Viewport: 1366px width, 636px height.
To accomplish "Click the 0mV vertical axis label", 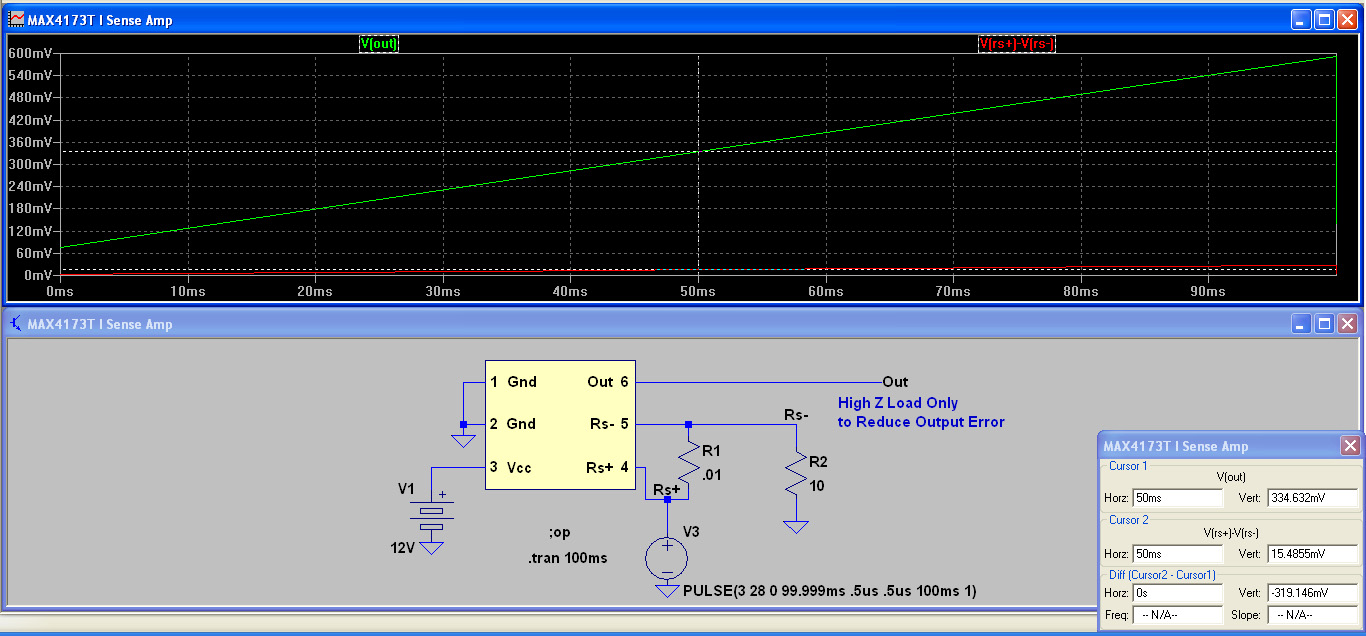I will (x=38, y=275).
